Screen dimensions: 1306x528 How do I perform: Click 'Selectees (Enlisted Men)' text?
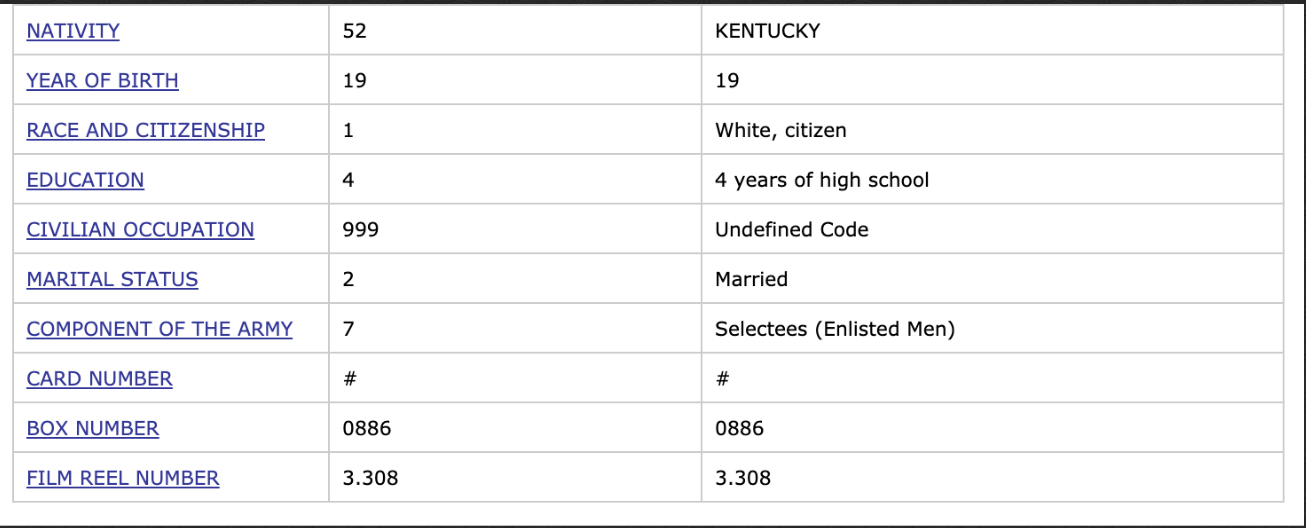tap(835, 329)
